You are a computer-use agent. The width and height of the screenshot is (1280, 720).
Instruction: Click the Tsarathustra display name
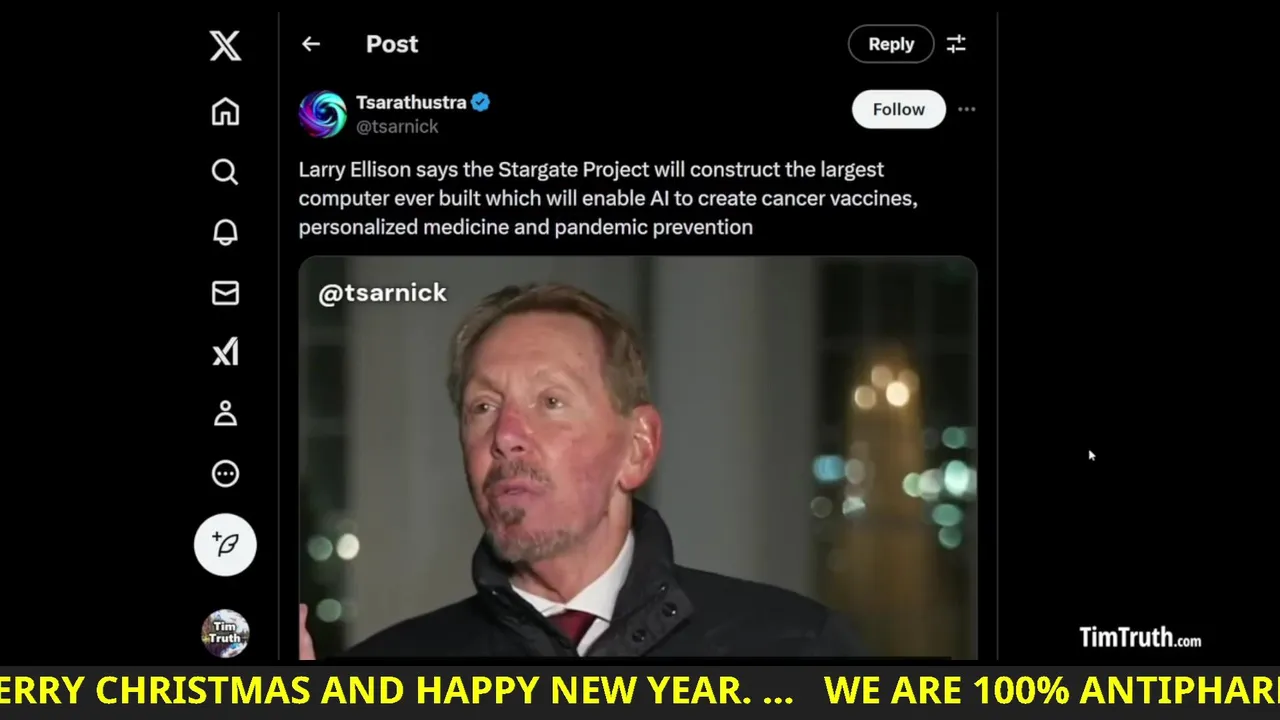point(411,102)
